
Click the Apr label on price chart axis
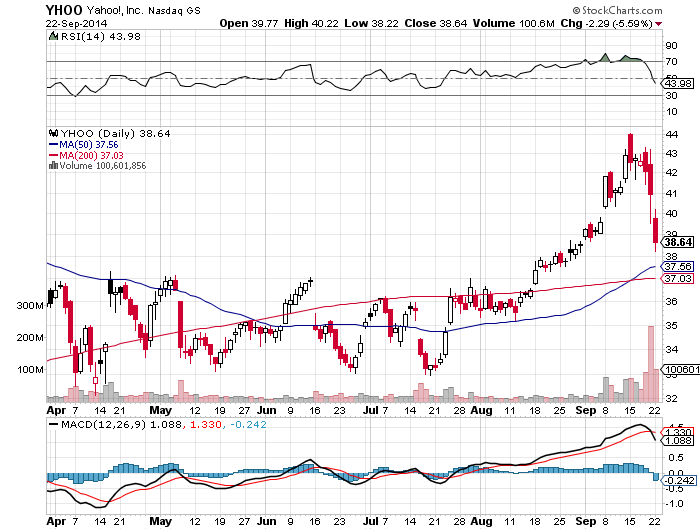coord(56,410)
